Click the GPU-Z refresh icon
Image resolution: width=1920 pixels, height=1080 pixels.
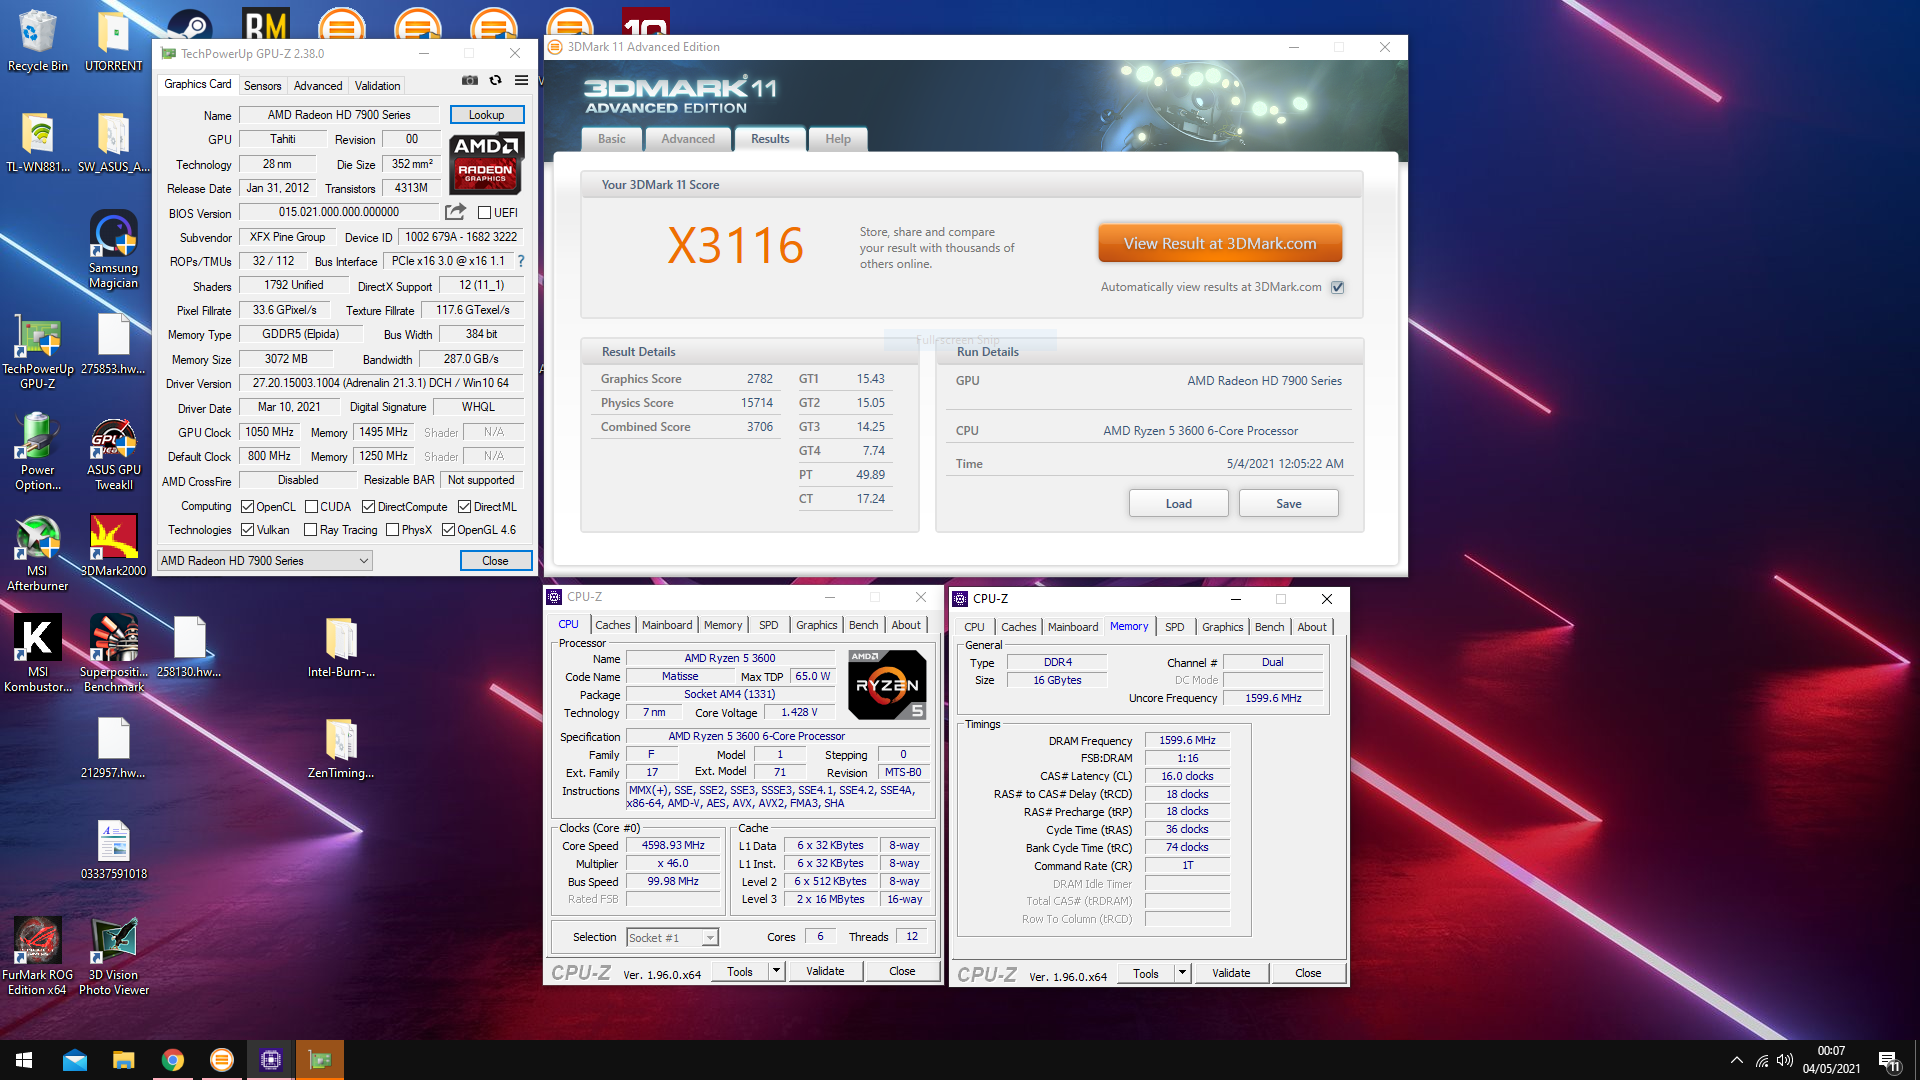[495, 81]
